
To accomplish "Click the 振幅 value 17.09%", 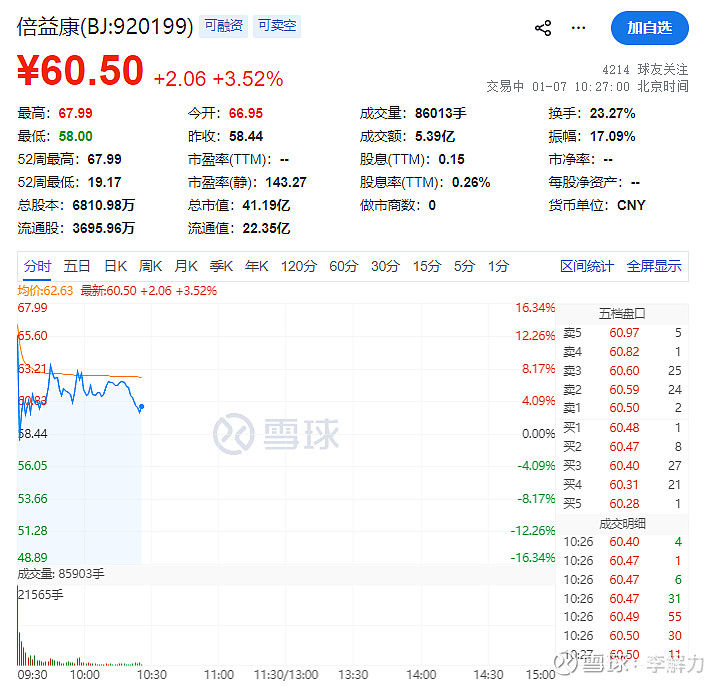I will (x=613, y=137).
